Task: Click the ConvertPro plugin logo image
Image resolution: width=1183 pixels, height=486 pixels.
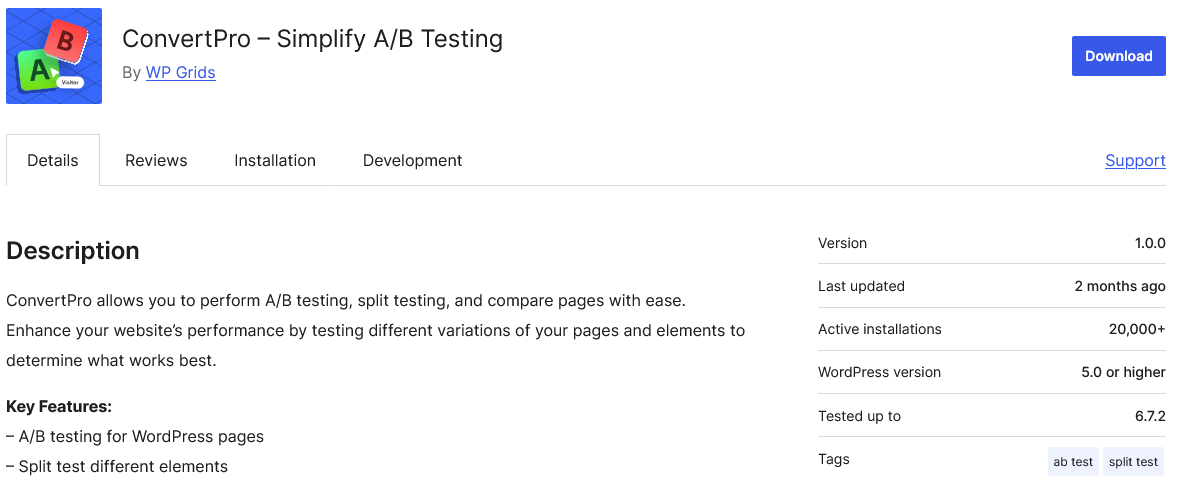Action: 54,56
